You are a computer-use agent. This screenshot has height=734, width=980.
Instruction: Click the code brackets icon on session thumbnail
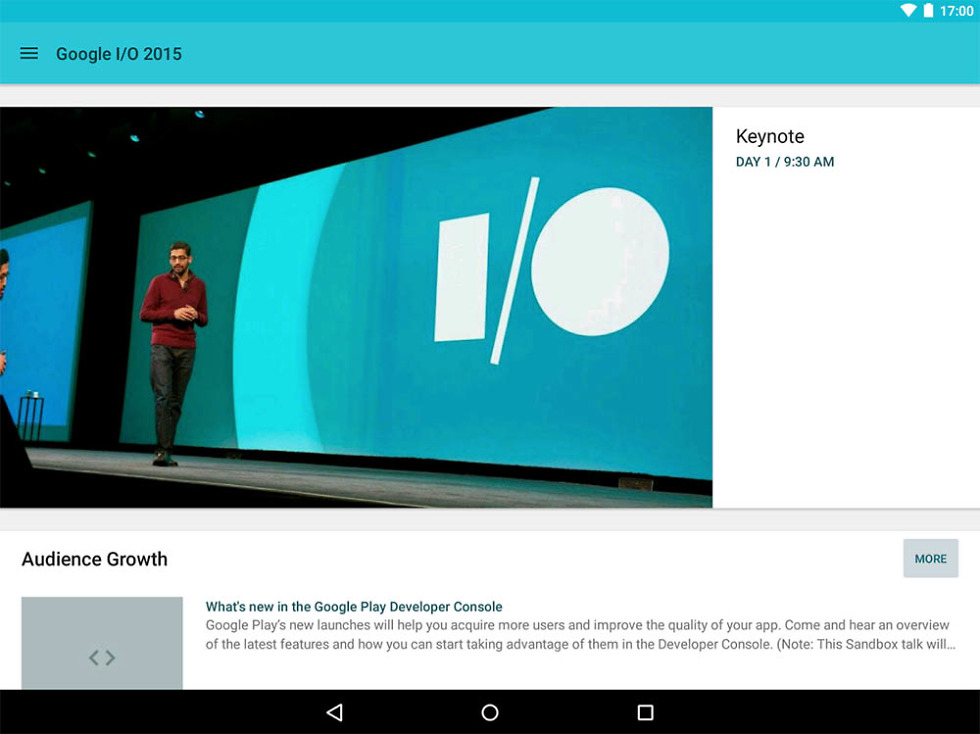(102, 657)
